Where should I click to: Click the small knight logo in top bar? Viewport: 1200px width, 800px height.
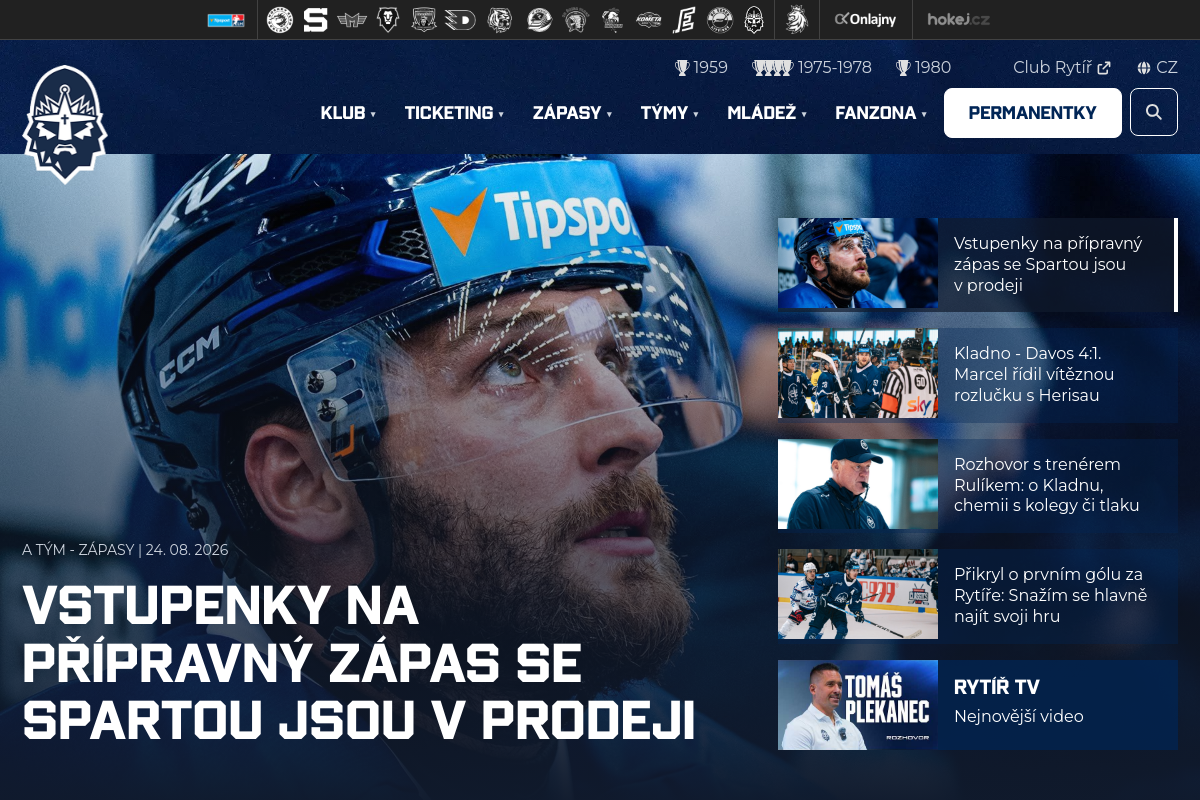(754, 19)
